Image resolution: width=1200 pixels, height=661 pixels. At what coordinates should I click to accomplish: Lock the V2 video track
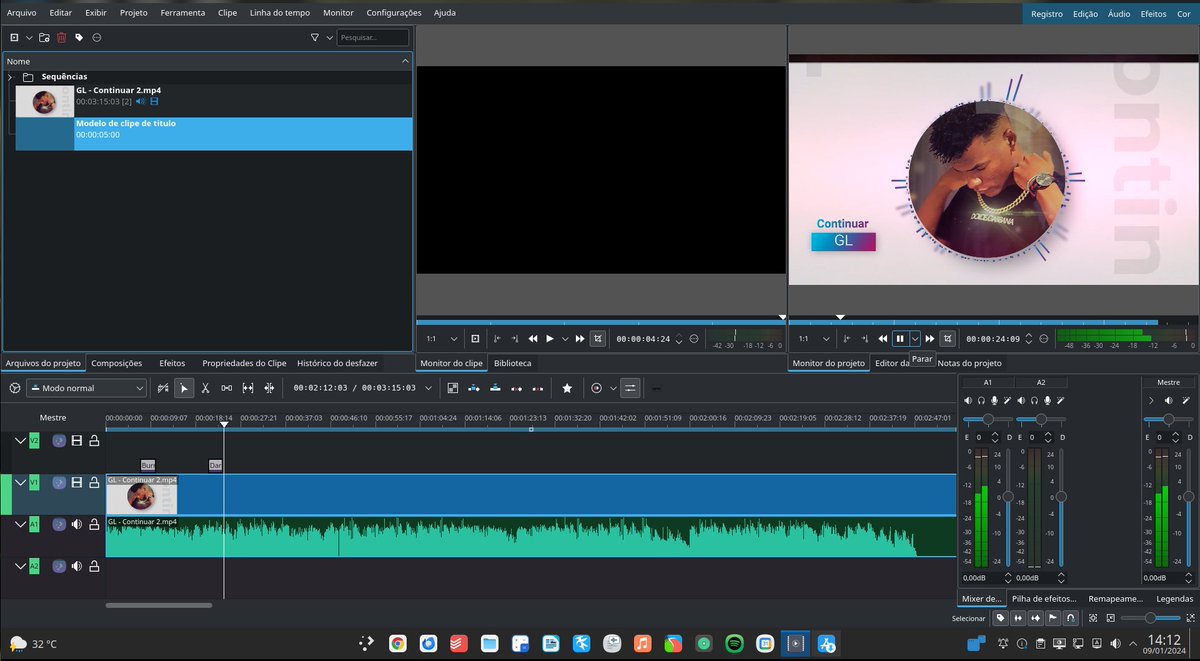(x=94, y=440)
